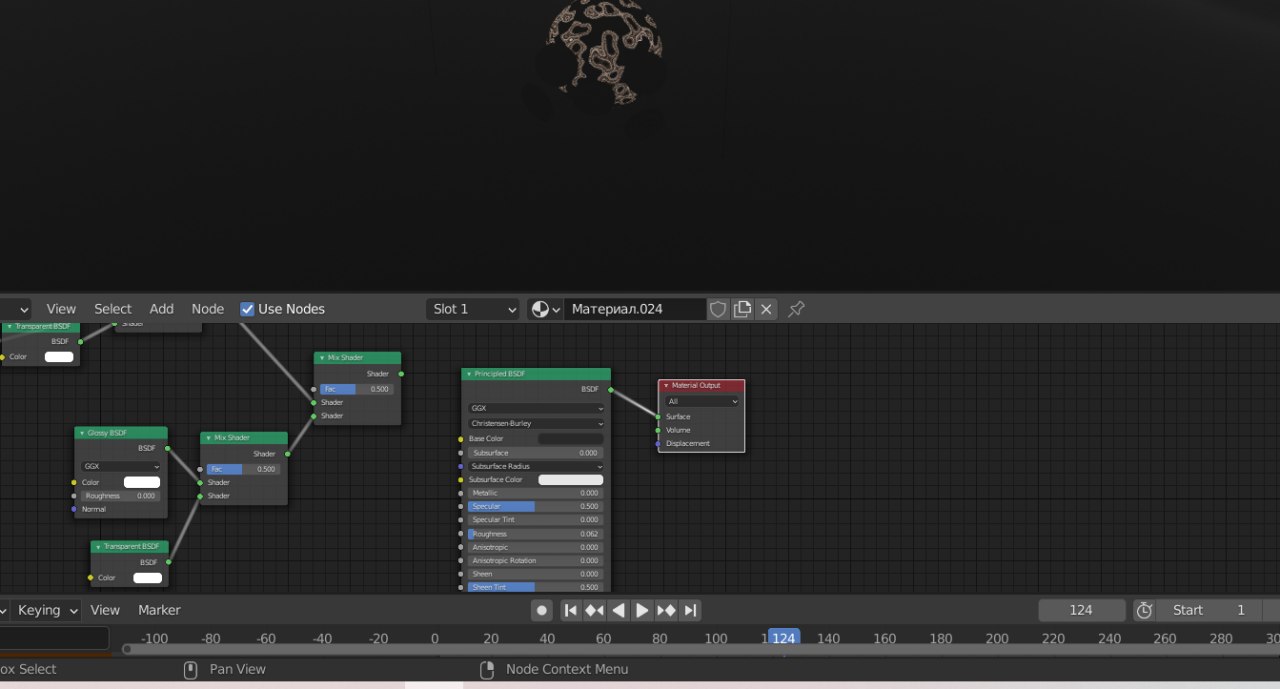1280x689 pixels.
Task: Open the material browse sphere icon
Action: coord(546,309)
